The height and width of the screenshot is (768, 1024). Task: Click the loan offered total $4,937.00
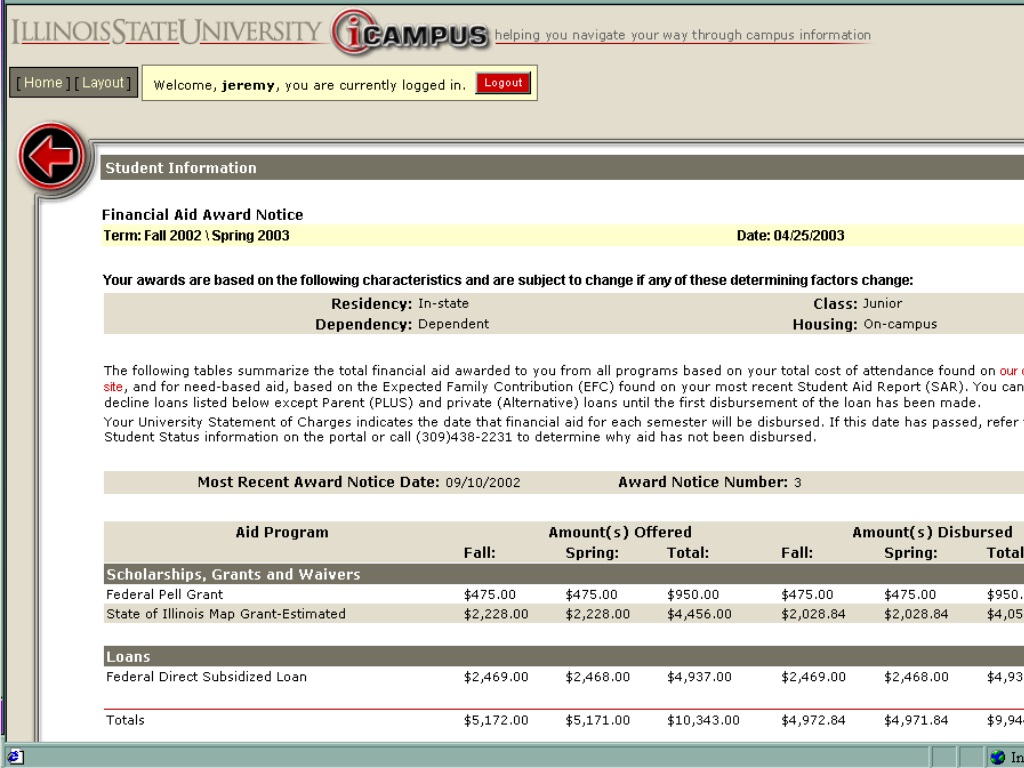point(699,677)
